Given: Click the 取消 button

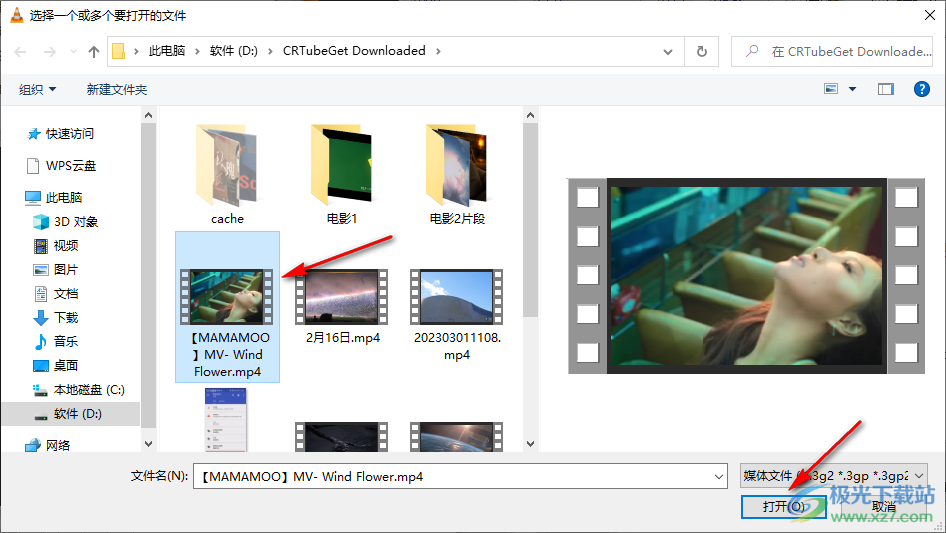Looking at the screenshot, I should coord(883,506).
